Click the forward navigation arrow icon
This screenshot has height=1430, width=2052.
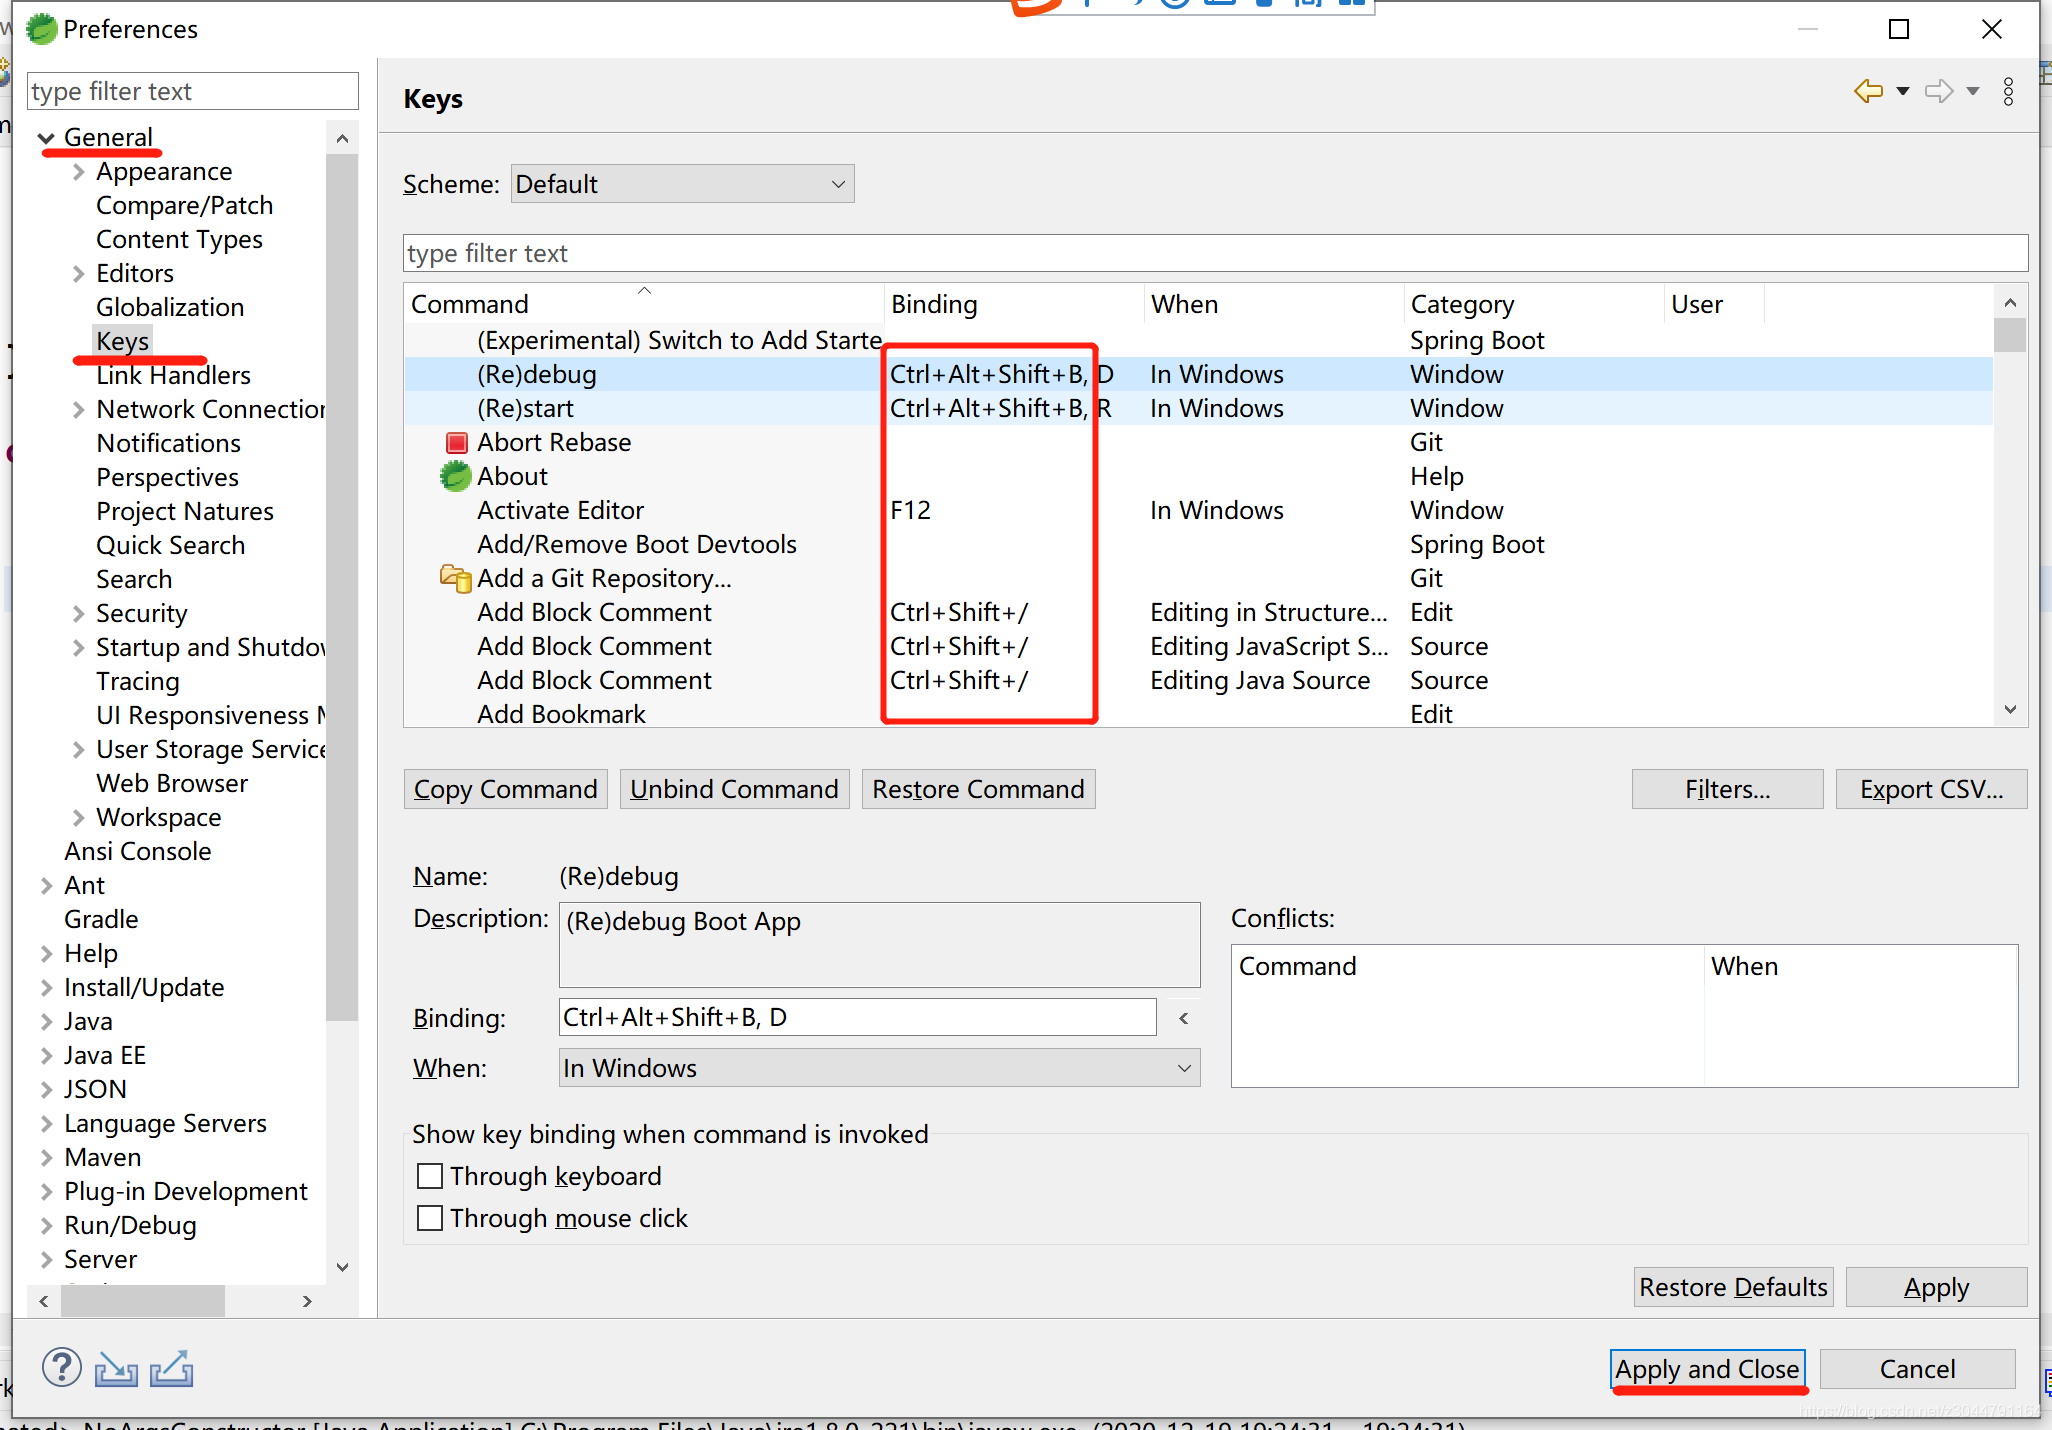click(1939, 91)
